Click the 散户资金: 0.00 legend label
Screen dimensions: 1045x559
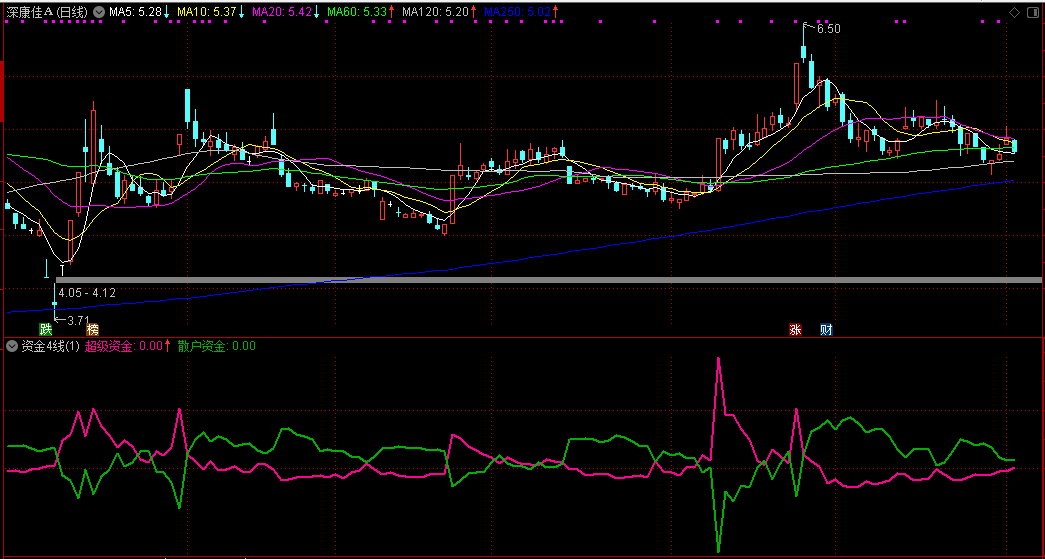click(x=217, y=346)
